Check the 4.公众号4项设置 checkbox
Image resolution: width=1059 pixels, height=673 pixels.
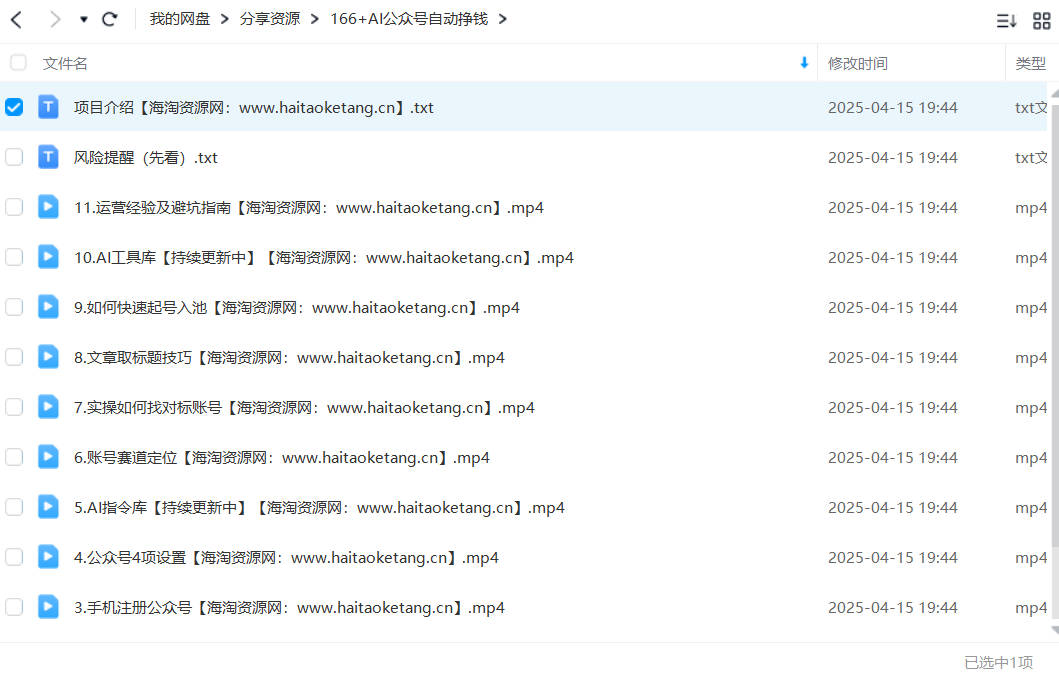(x=14, y=557)
